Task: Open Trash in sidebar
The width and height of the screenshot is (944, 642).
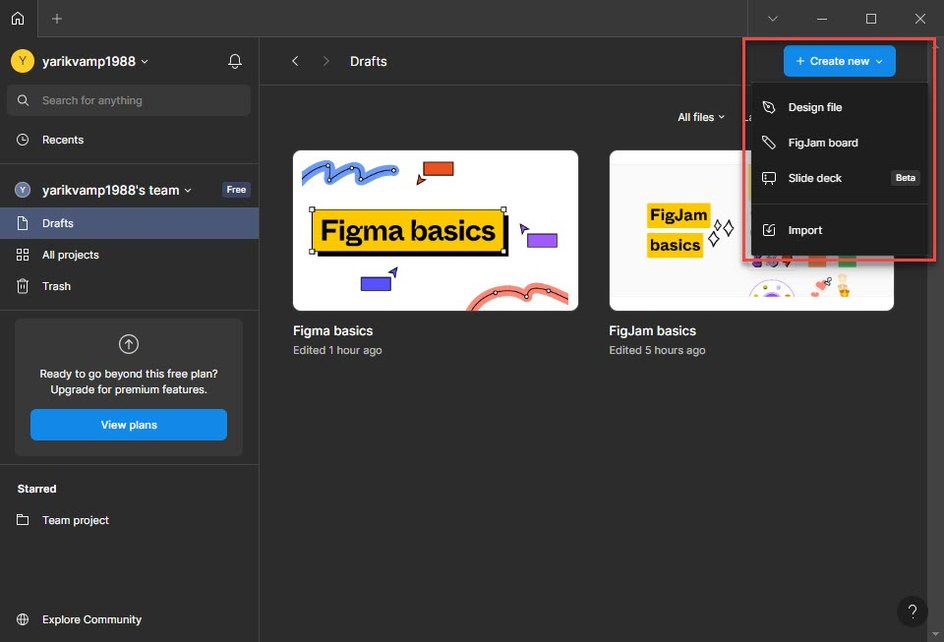Action: (129, 286)
